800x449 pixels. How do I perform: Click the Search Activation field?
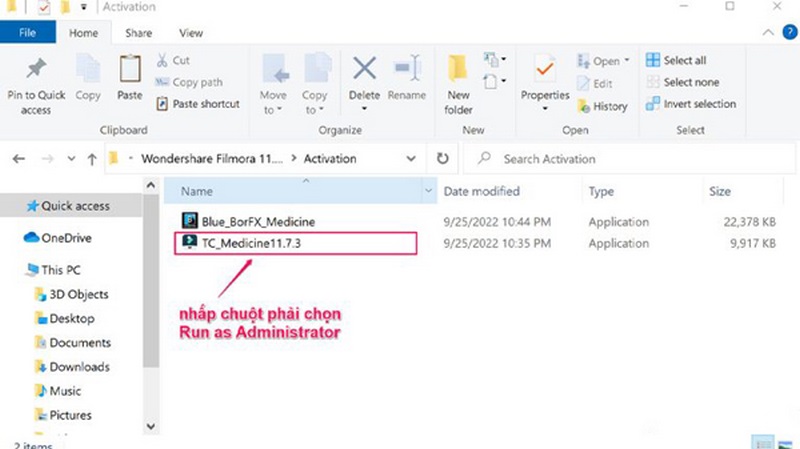(629, 159)
